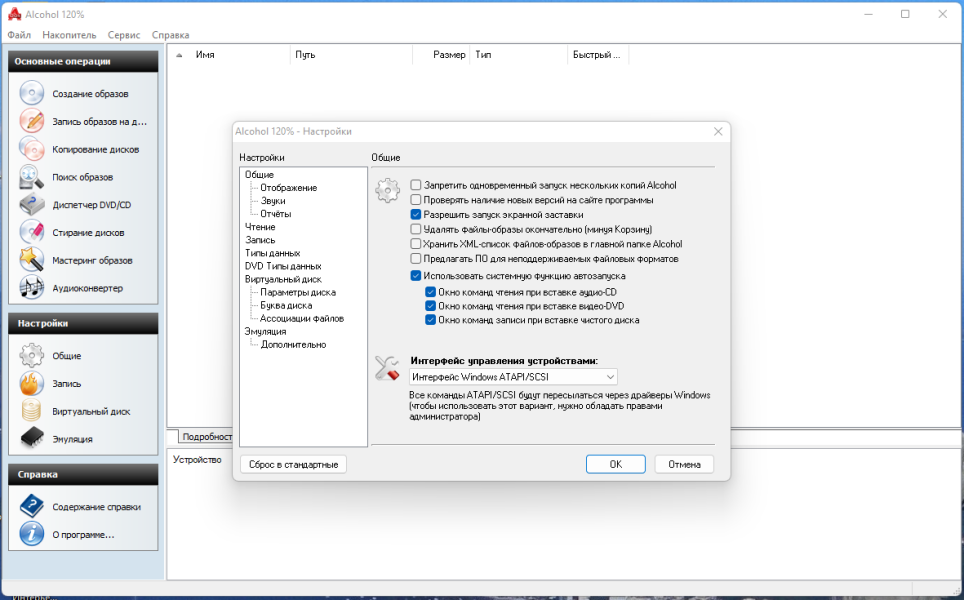Select Виртуальный диск in the settings tree

pyautogui.click(x=283, y=279)
